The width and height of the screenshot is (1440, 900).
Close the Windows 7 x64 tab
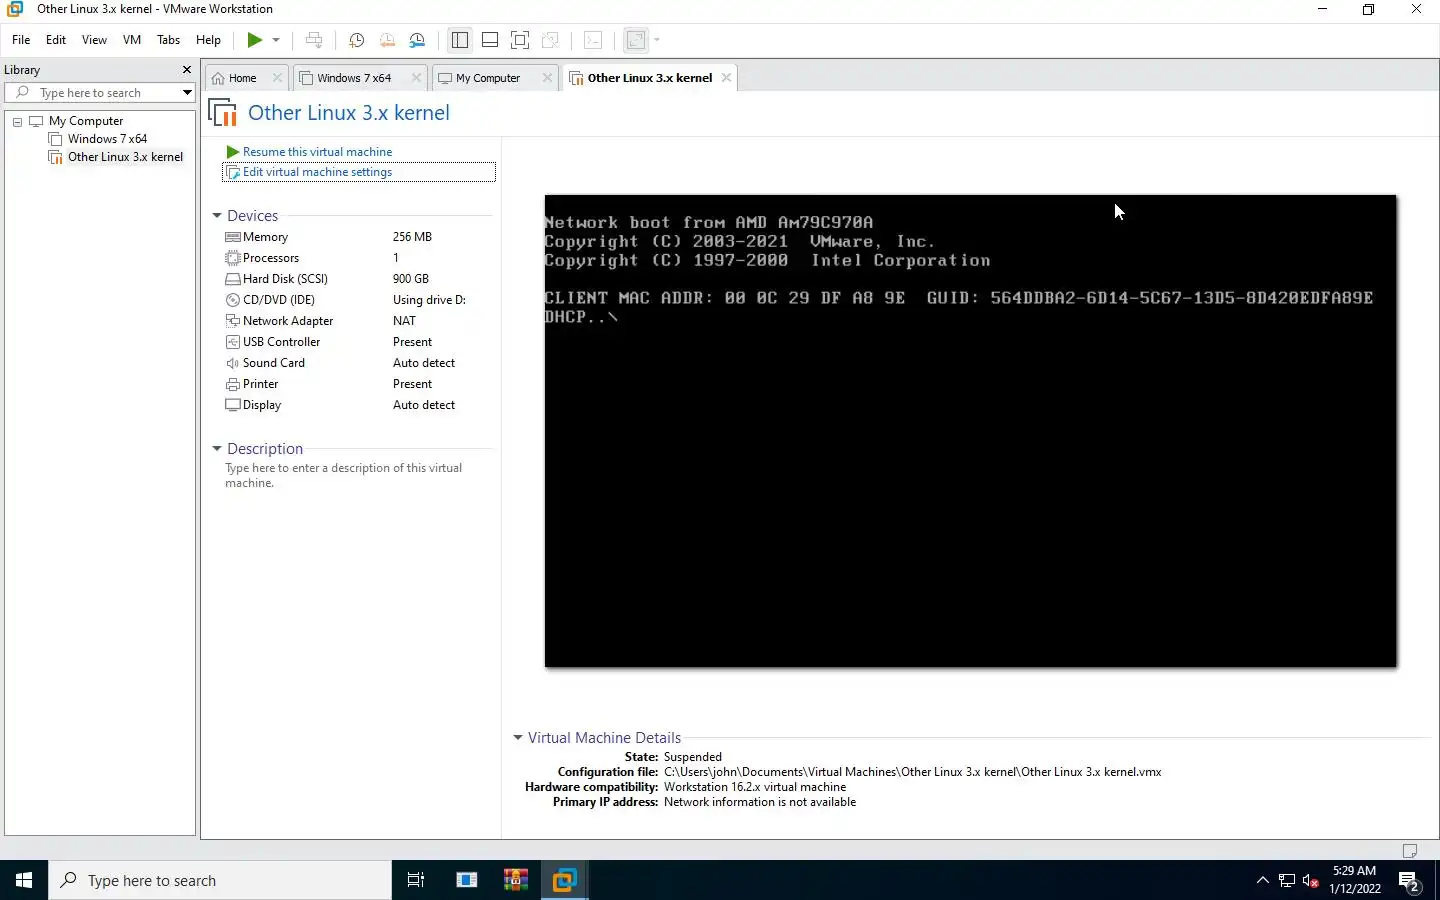pyautogui.click(x=416, y=78)
